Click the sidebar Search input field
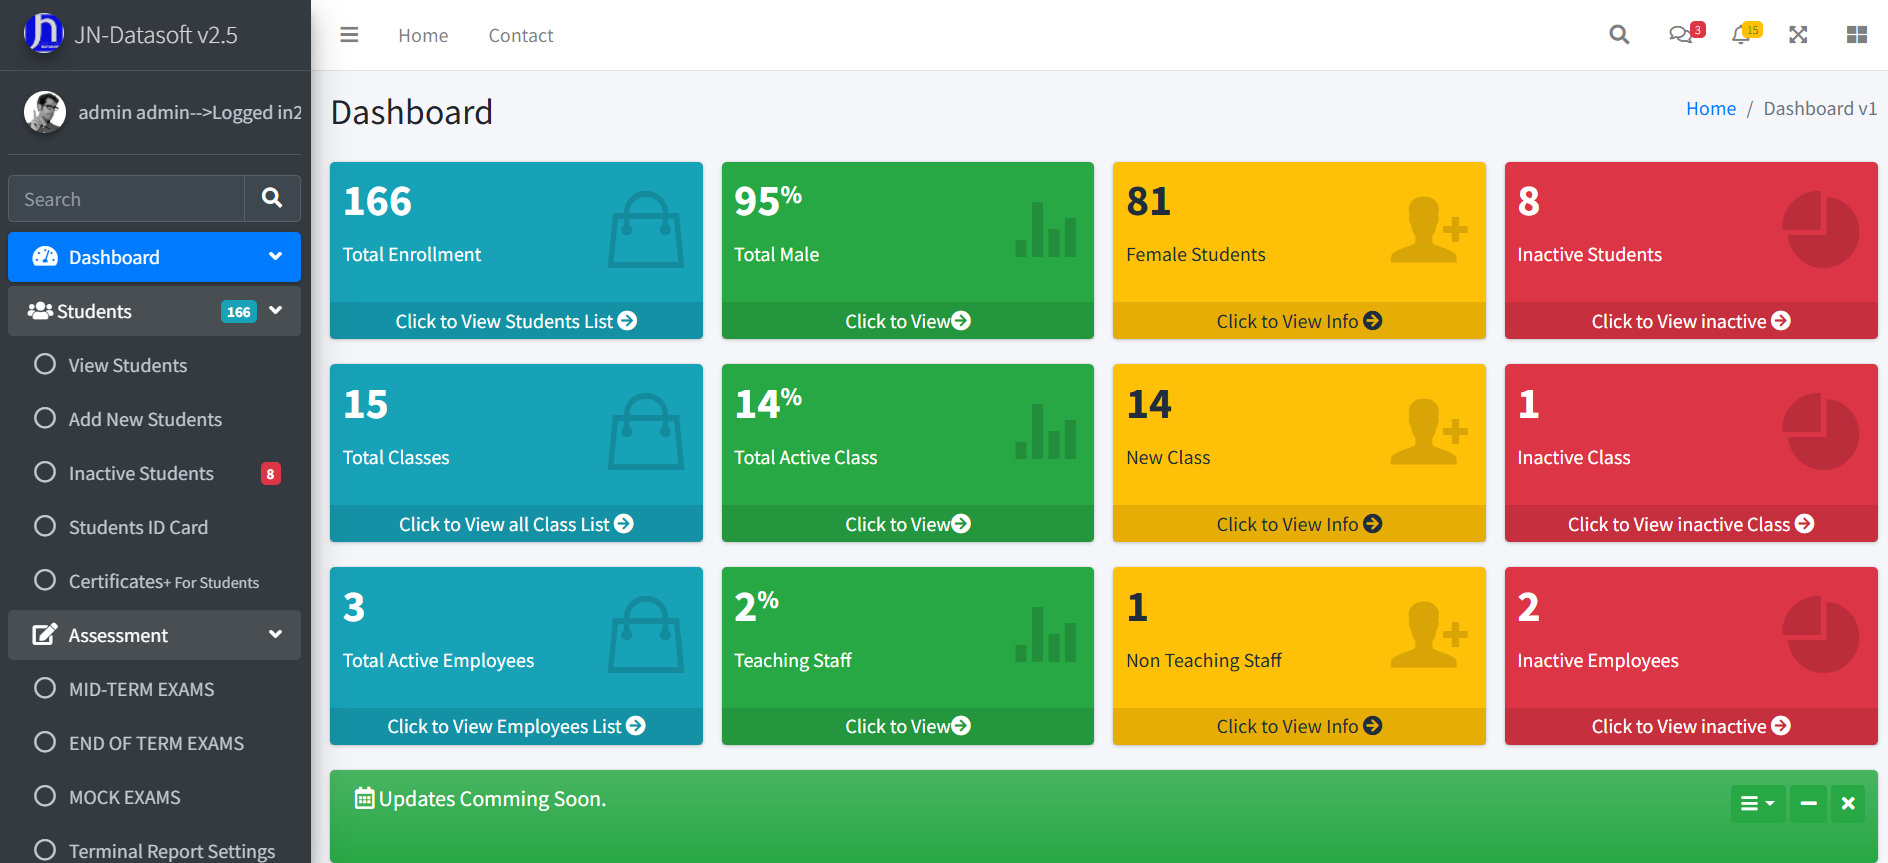 click(x=126, y=199)
